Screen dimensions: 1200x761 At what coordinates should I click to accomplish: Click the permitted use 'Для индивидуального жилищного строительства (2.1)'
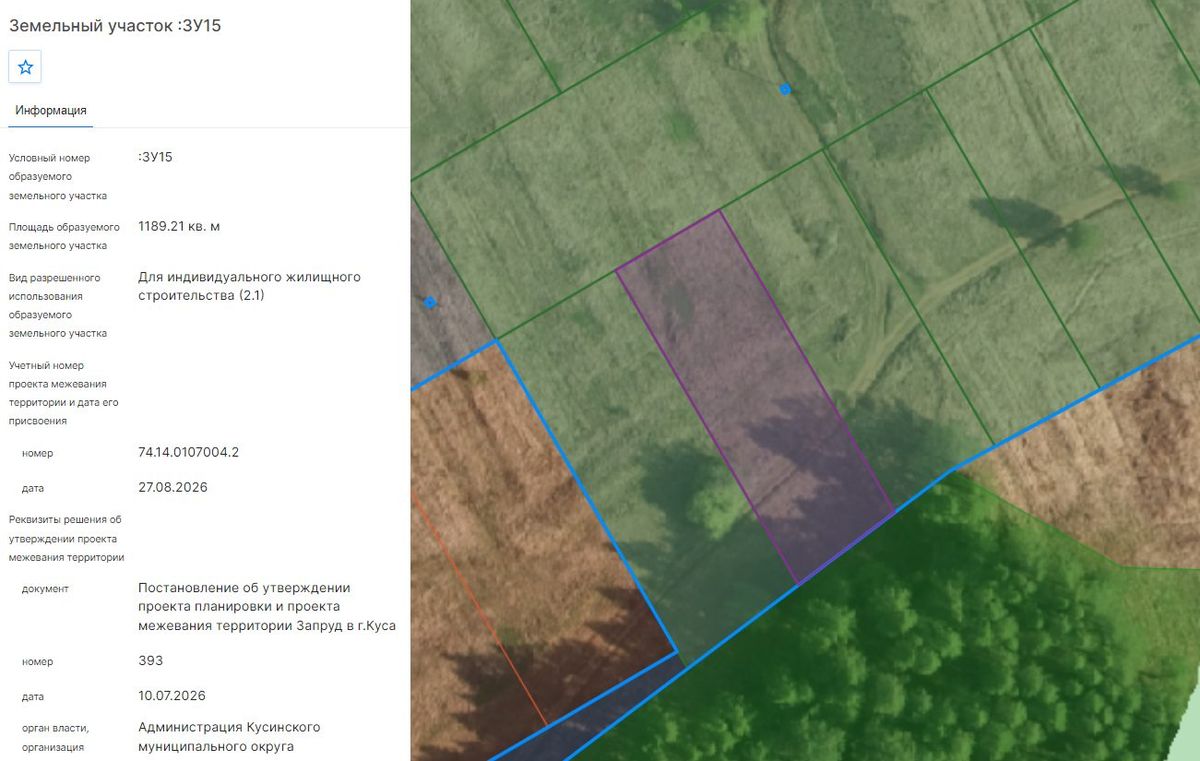[250, 286]
